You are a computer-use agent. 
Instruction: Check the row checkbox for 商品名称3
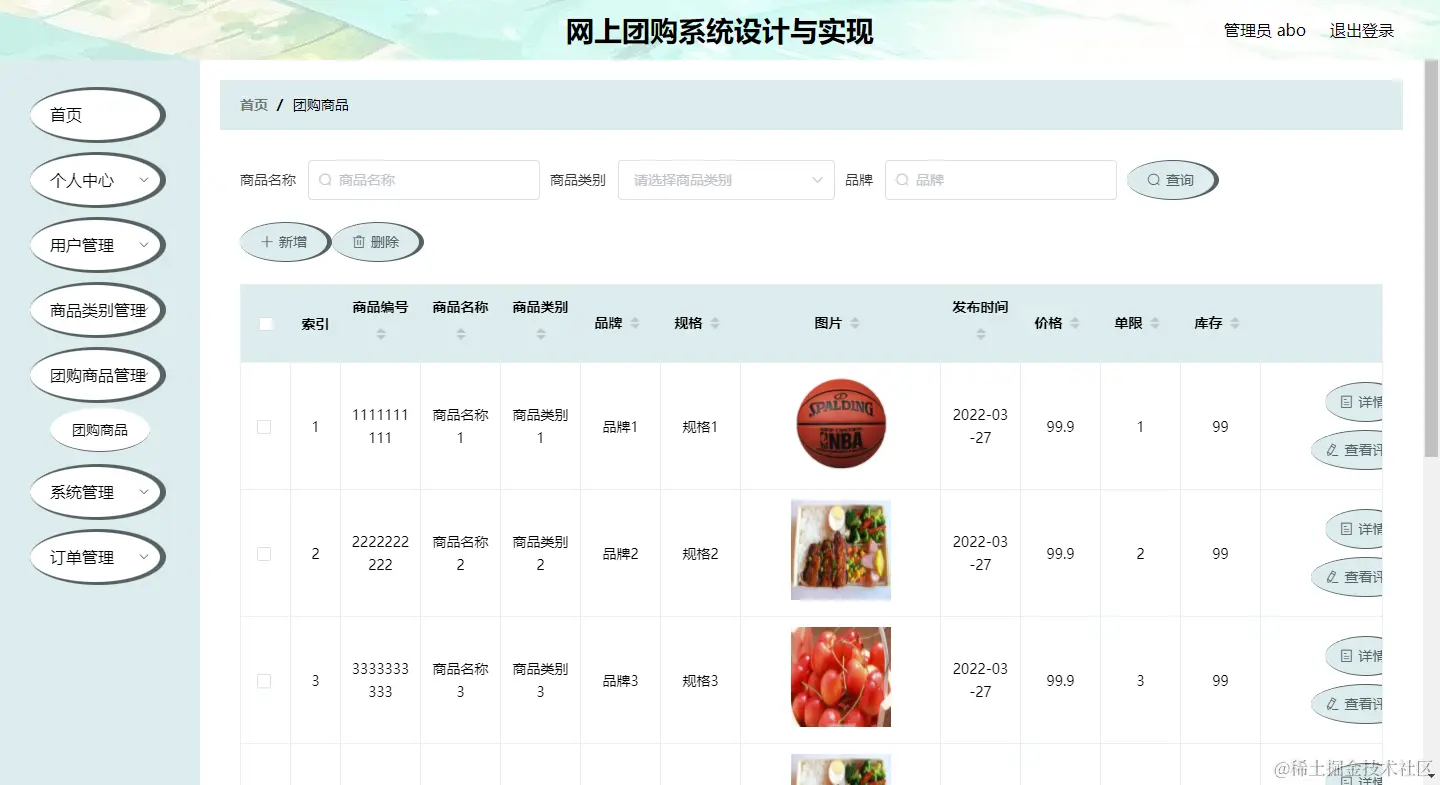(x=265, y=680)
